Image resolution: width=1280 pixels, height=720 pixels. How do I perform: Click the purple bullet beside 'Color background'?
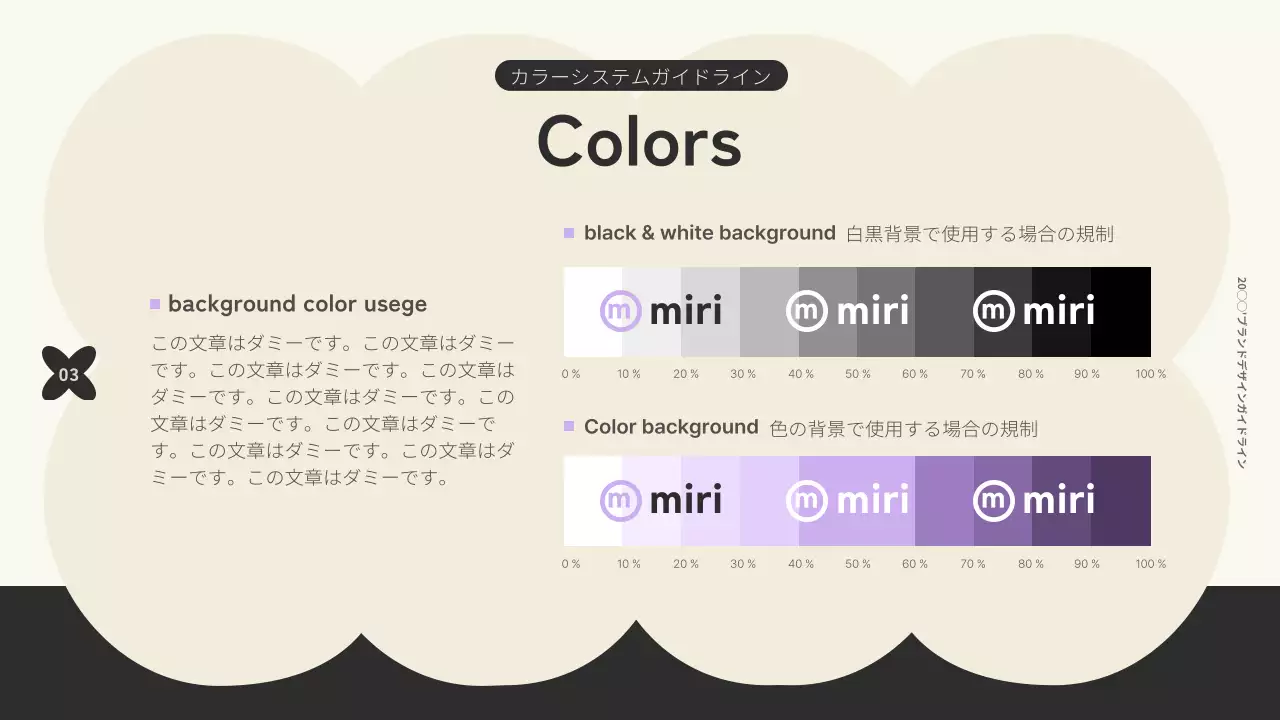[569, 427]
